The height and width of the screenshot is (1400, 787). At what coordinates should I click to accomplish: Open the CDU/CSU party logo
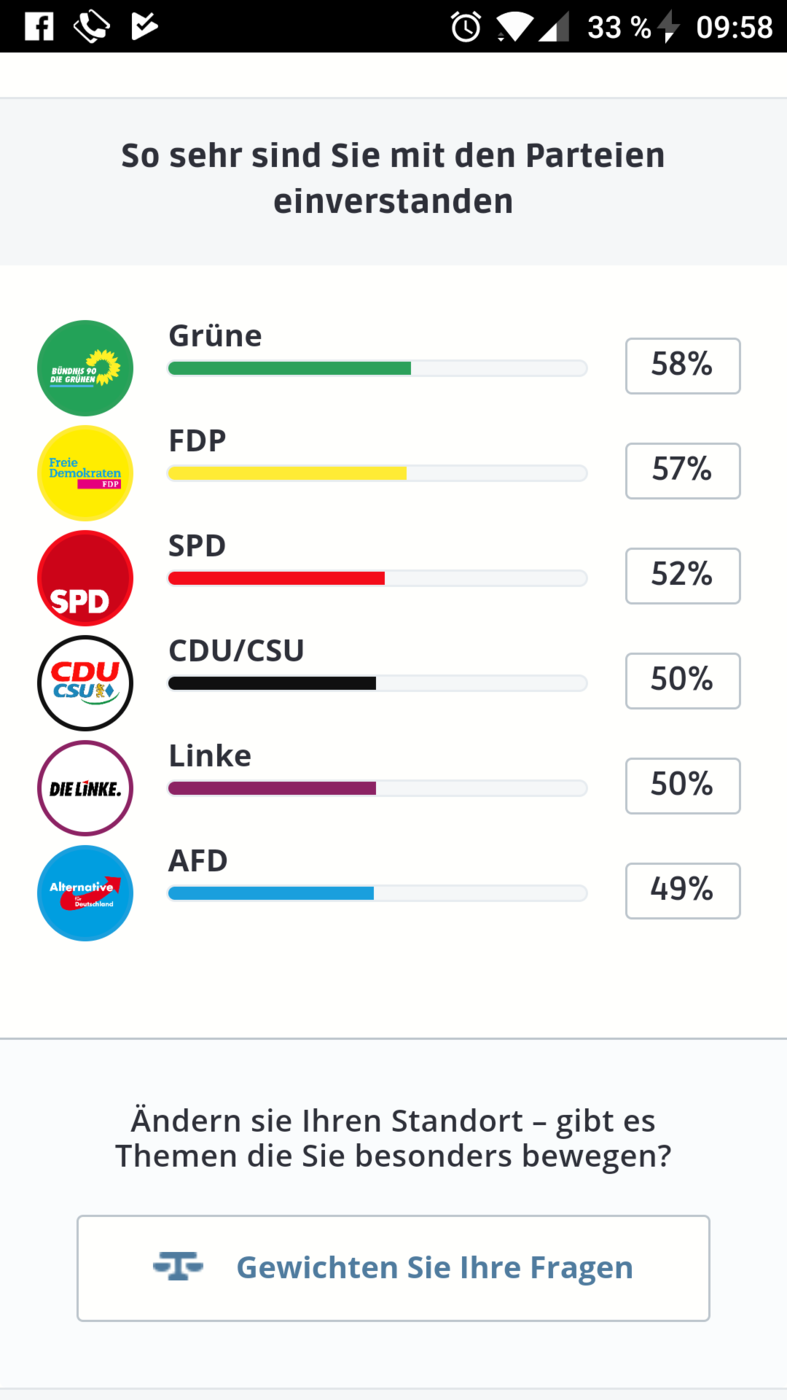click(x=85, y=683)
